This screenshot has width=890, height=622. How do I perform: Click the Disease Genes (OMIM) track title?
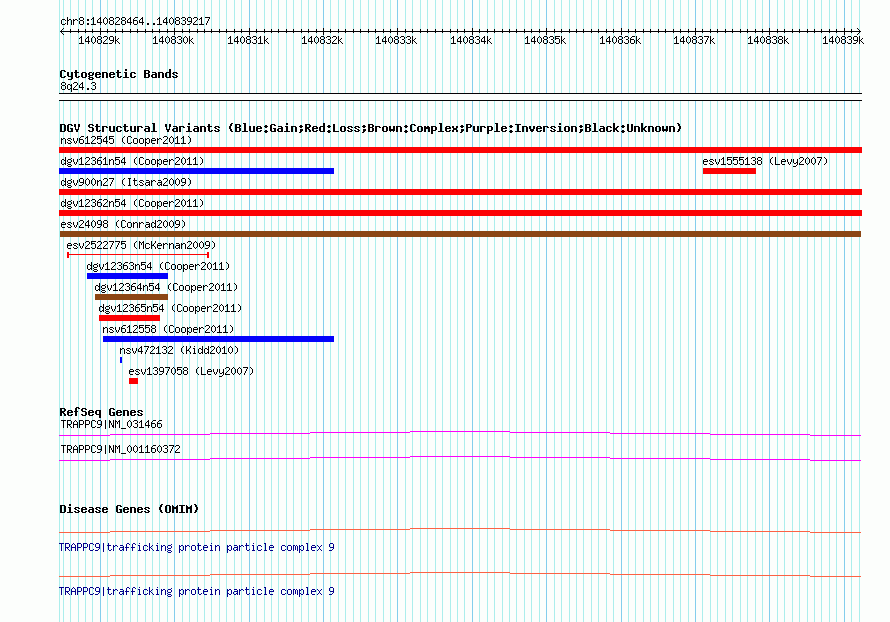[x=129, y=509]
